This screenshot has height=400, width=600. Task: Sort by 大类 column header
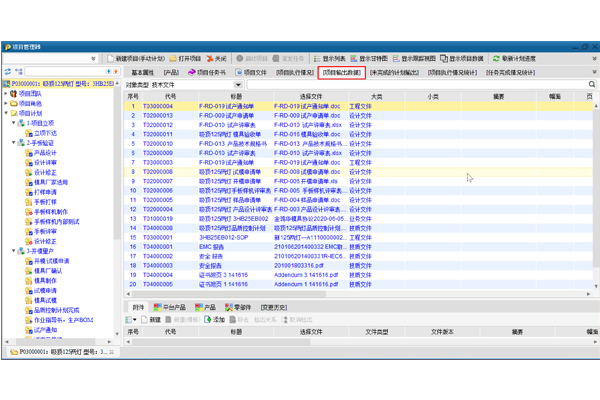[377, 96]
